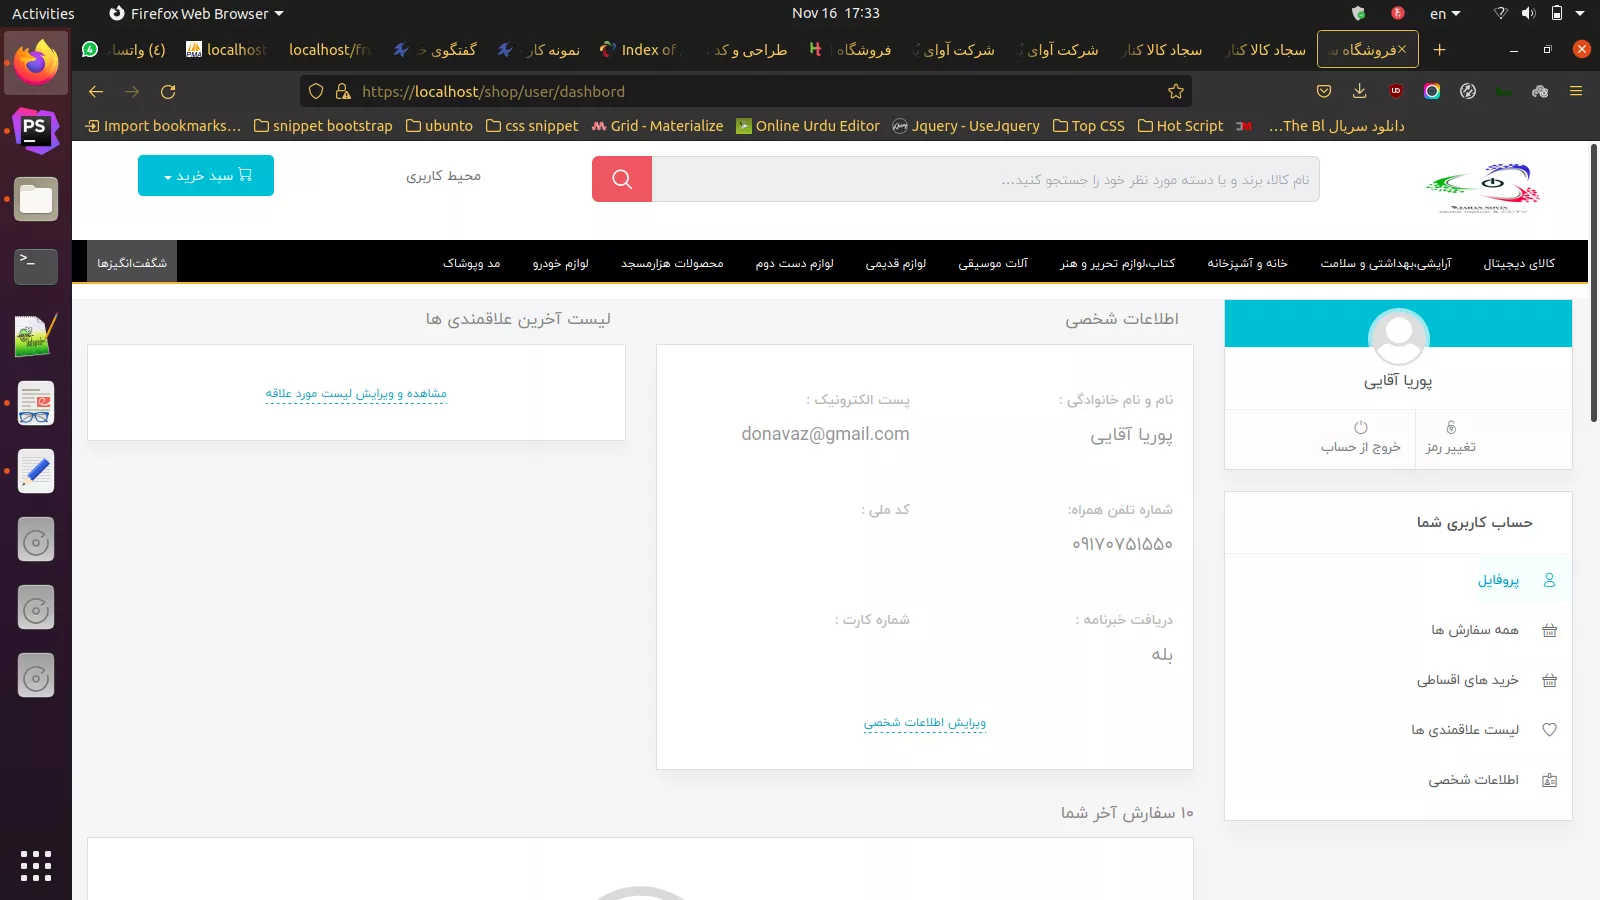This screenshot has height=900, width=1600.
Task: Open کالای دیجیتال category menu
Action: pos(1519,263)
